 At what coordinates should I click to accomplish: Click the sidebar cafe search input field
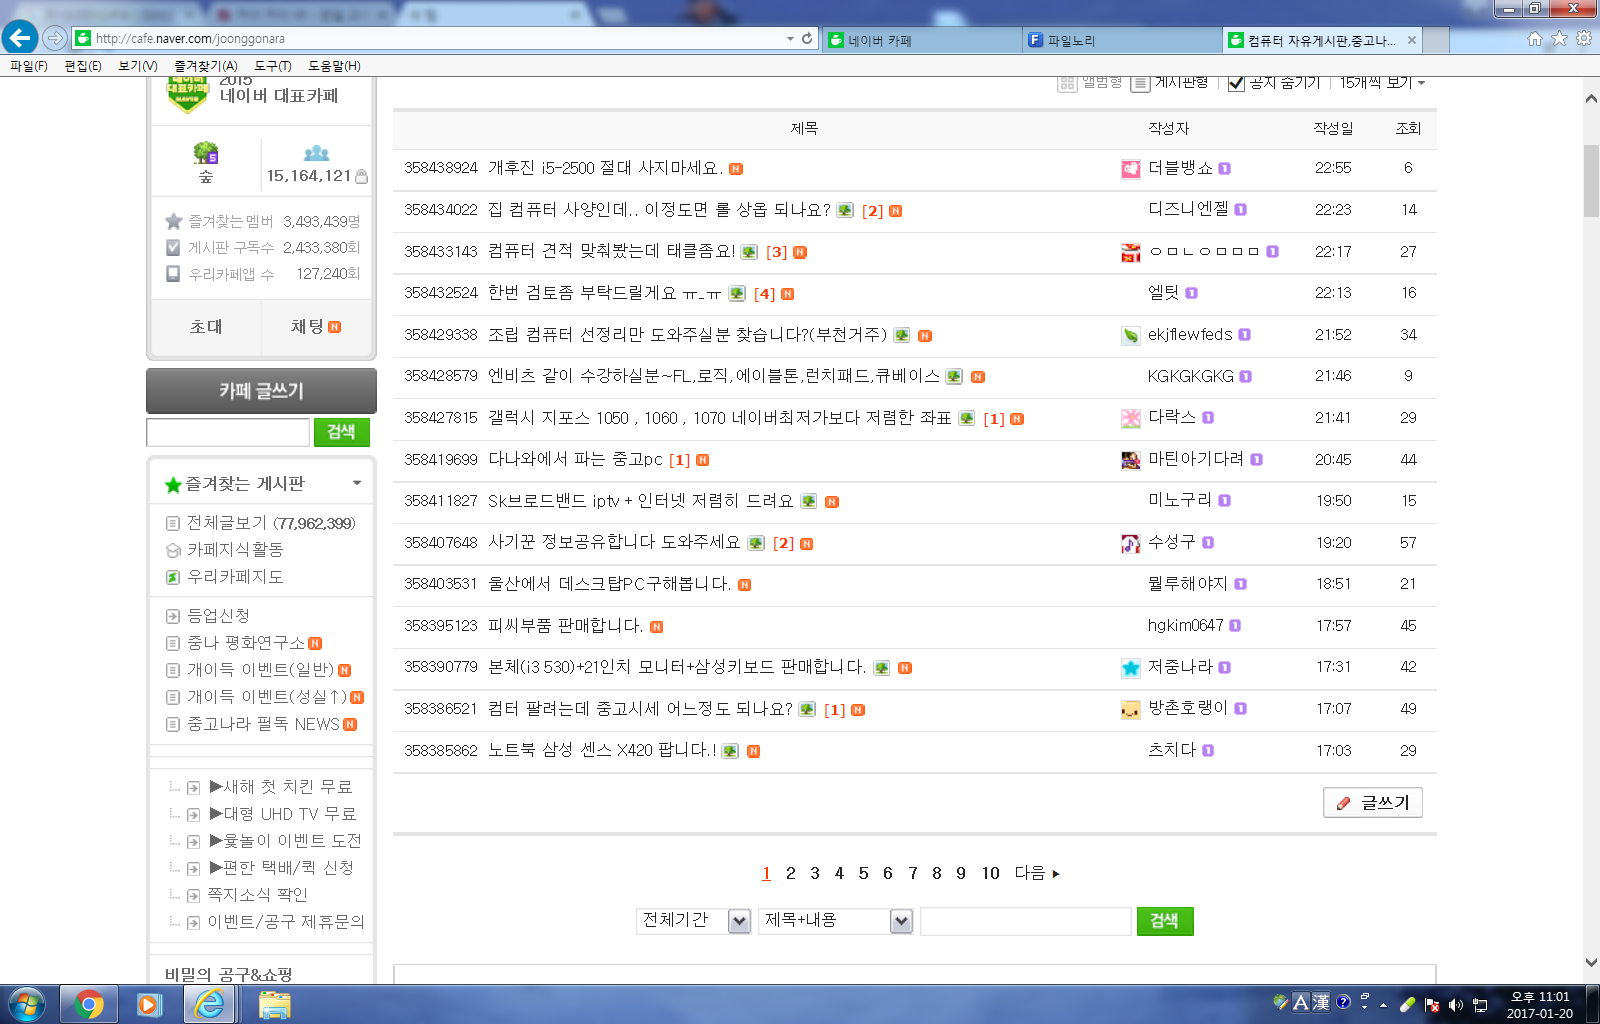point(228,432)
